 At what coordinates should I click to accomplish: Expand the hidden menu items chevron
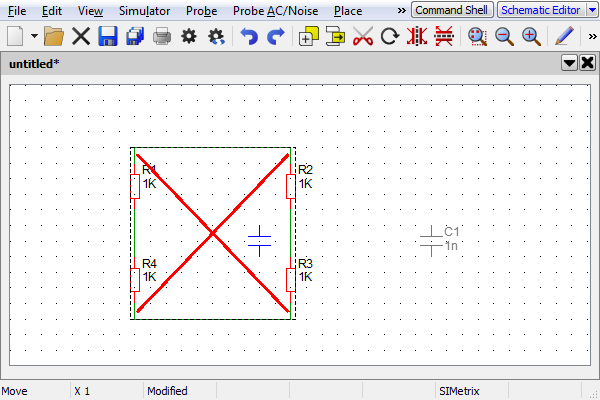tap(401, 10)
